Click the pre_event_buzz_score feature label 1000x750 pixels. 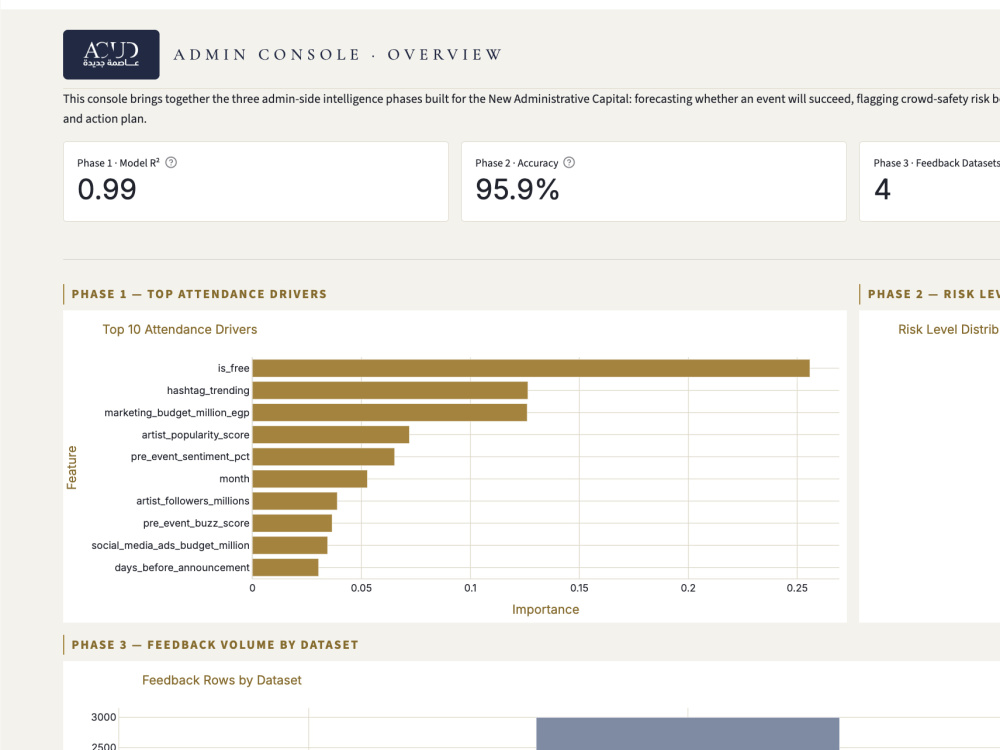click(x=196, y=524)
